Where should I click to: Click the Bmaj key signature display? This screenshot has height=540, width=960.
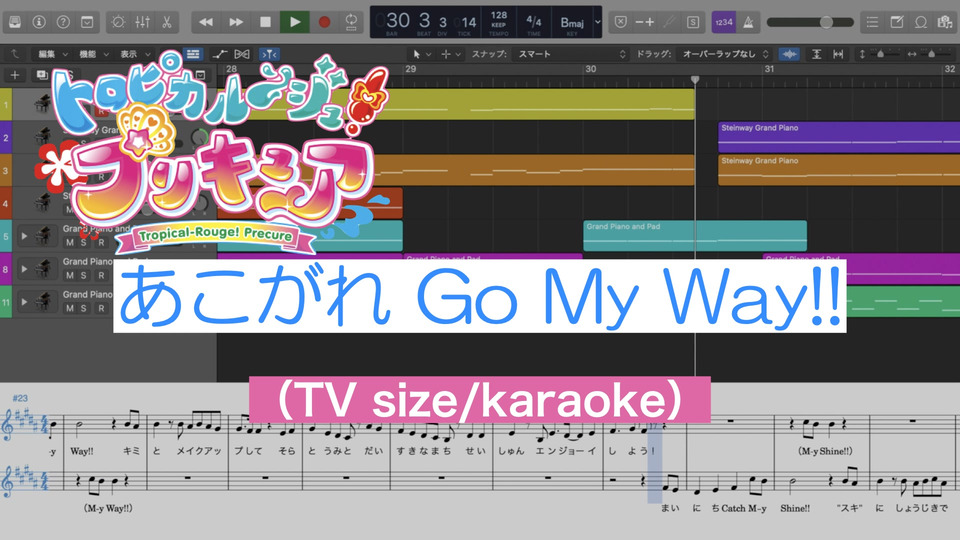pos(572,23)
